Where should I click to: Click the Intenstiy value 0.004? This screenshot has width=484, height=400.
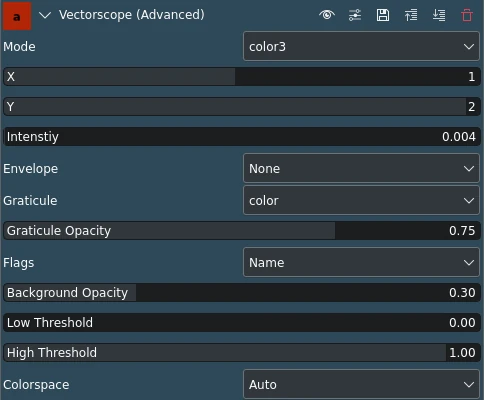(x=459, y=137)
